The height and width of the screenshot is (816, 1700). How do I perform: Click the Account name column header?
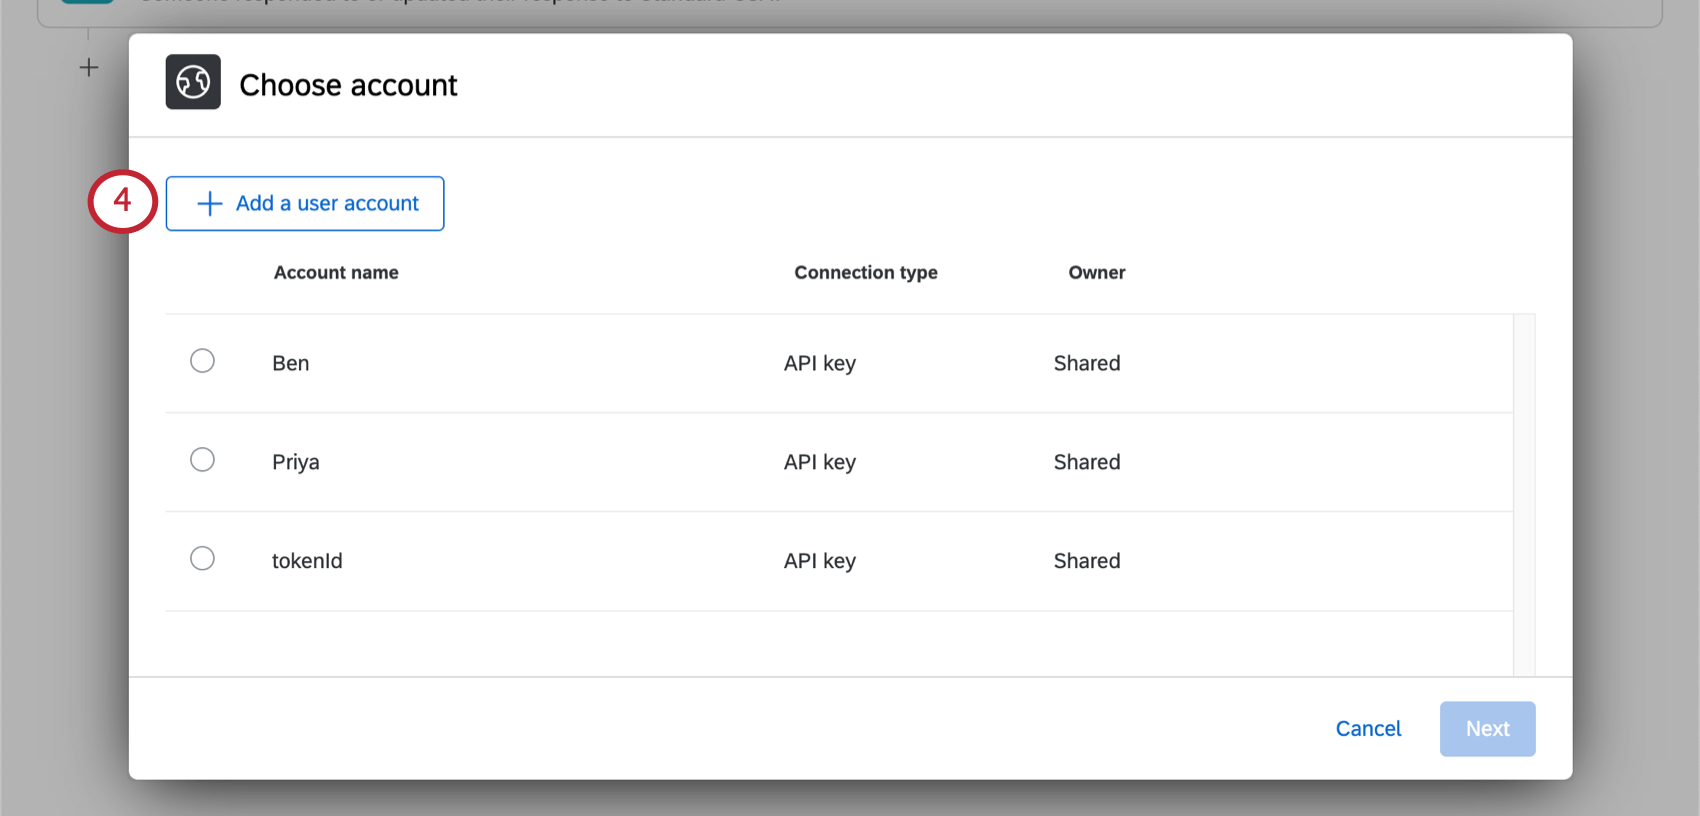coord(336,273)
